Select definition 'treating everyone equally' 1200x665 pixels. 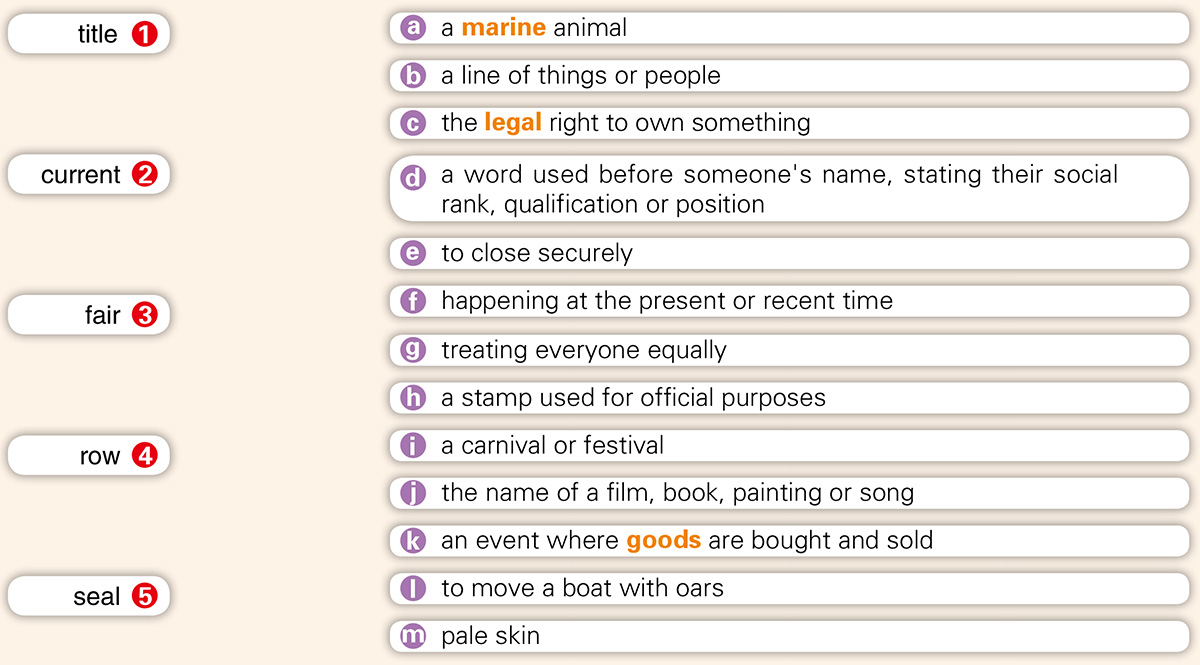(x=583, y=350)
